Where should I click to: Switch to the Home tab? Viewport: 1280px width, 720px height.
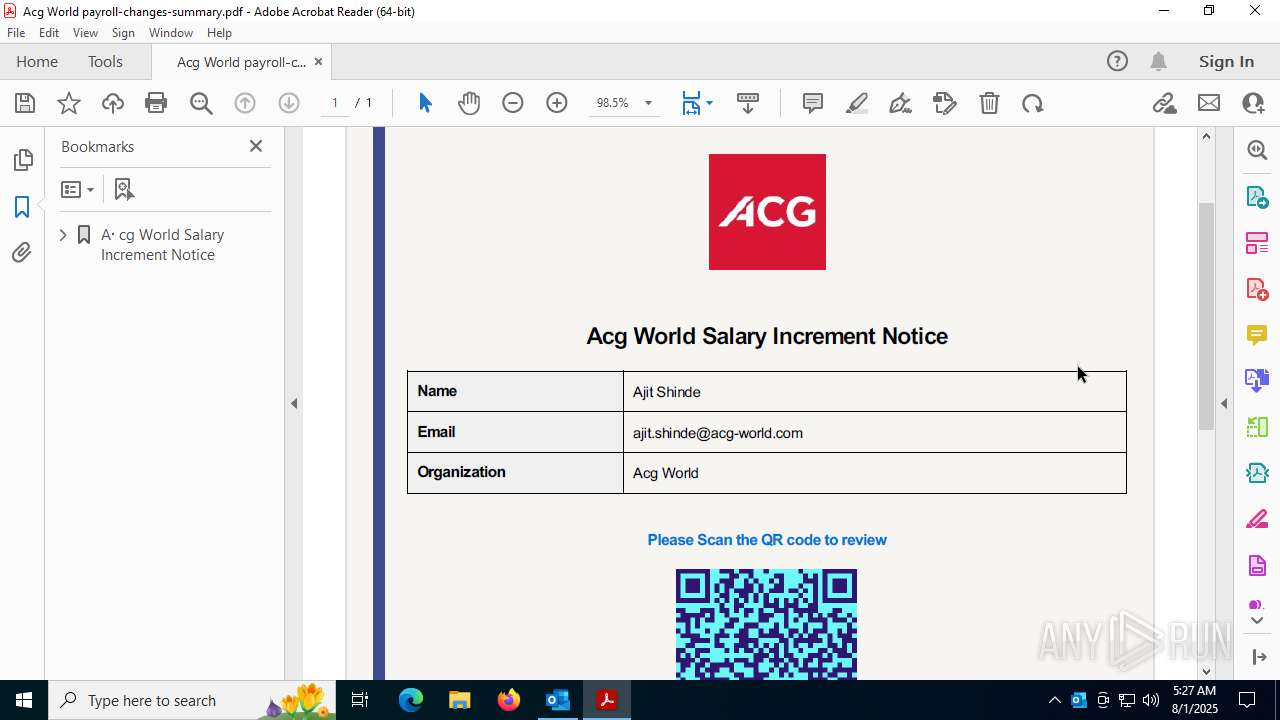pos(37,61)
